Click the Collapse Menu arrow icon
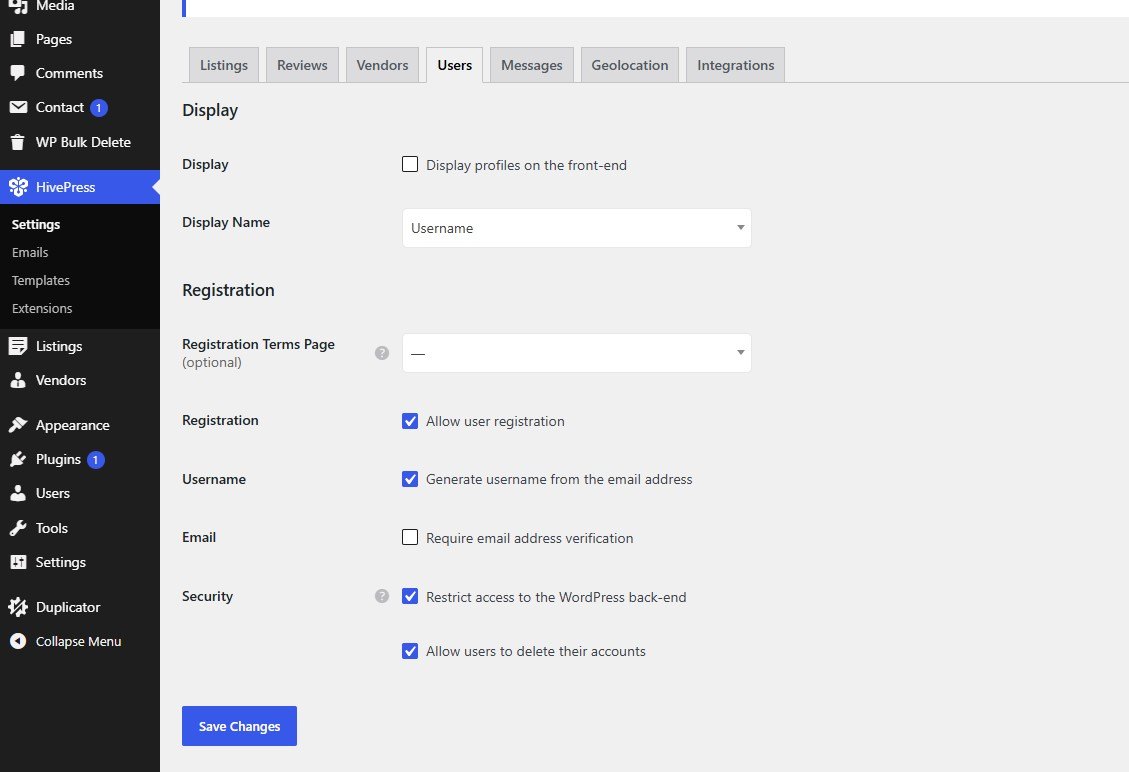This screenshot has height=772, width=1129. click(x=18, y=641)
